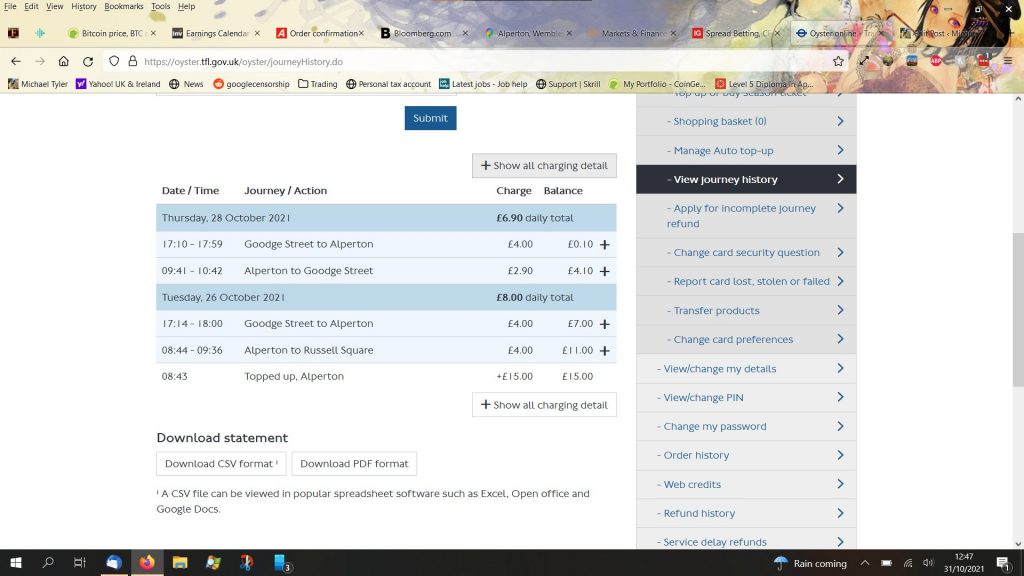
Task: Download statement in PDF format
Action: tap(354, 464)
